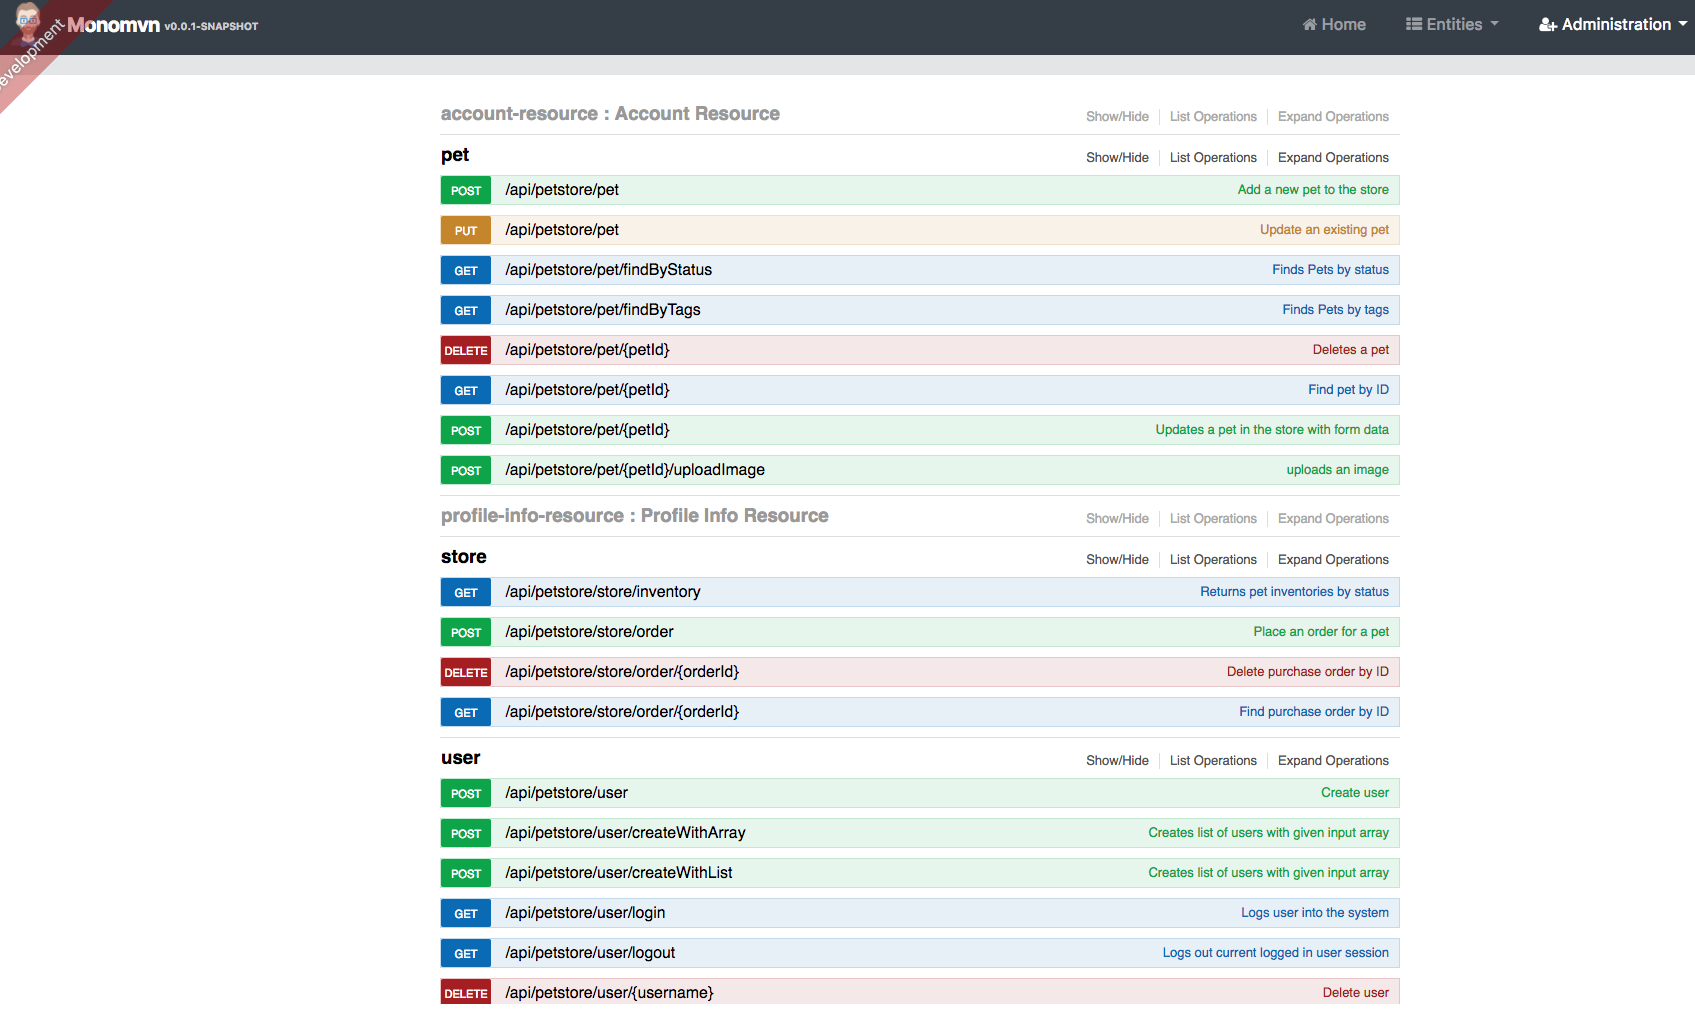Select the GET badge on /api/petstore/pet/findByStatus
This screenshot has width=1695, height=1020.
pyautogui.click(x=465, y=269)
